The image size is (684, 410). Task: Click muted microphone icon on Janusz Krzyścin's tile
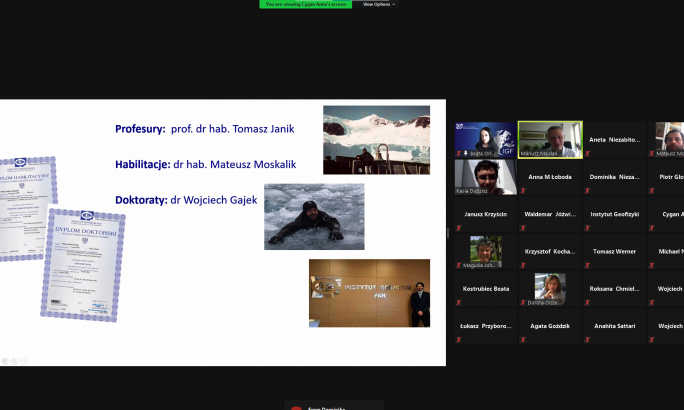(x=459, y=228)
